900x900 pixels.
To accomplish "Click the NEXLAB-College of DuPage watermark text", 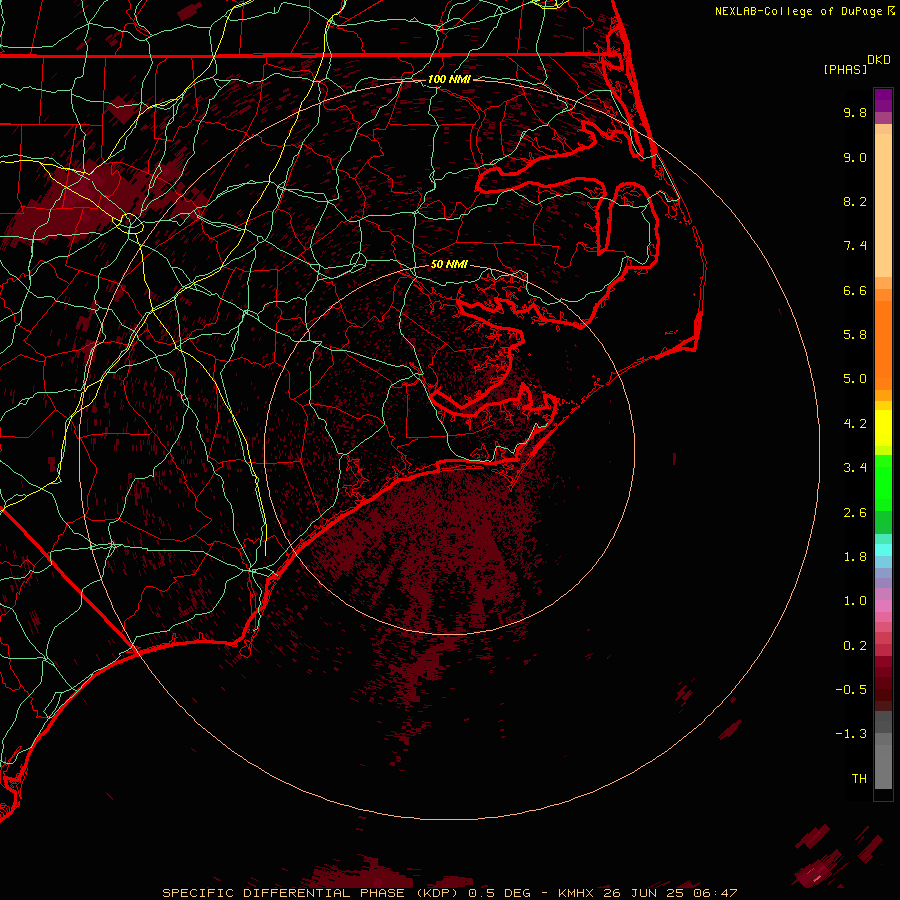I will pos(805,11).
